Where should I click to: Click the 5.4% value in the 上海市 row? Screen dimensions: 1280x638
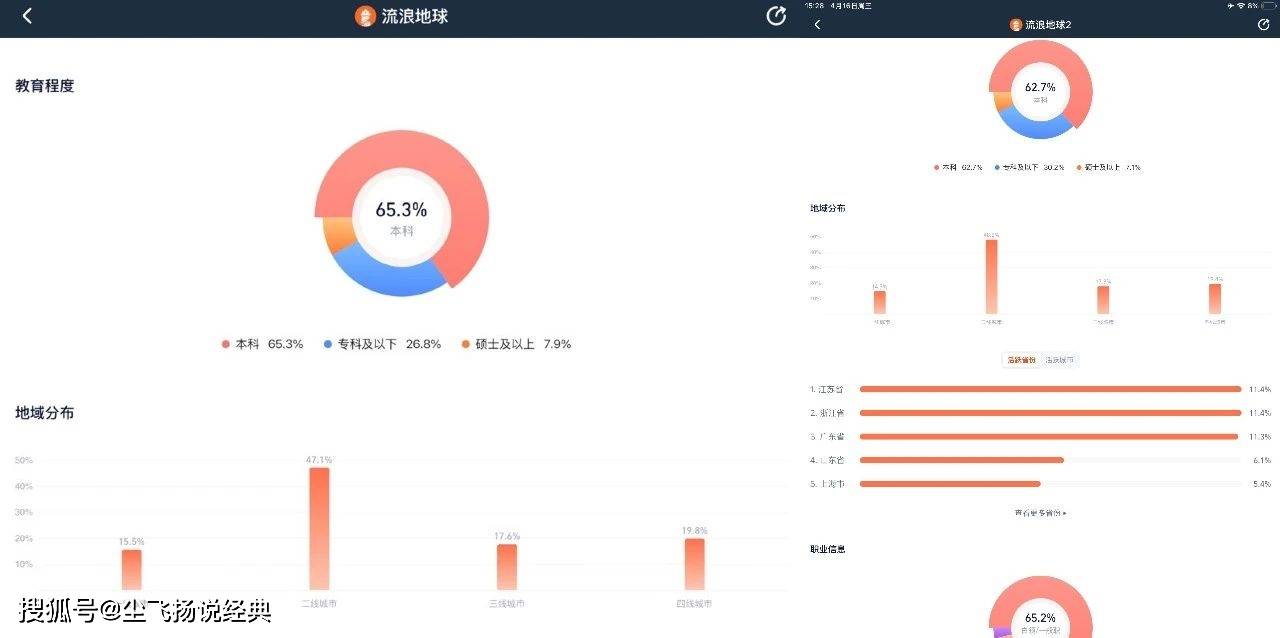(x=1262, y=484)
